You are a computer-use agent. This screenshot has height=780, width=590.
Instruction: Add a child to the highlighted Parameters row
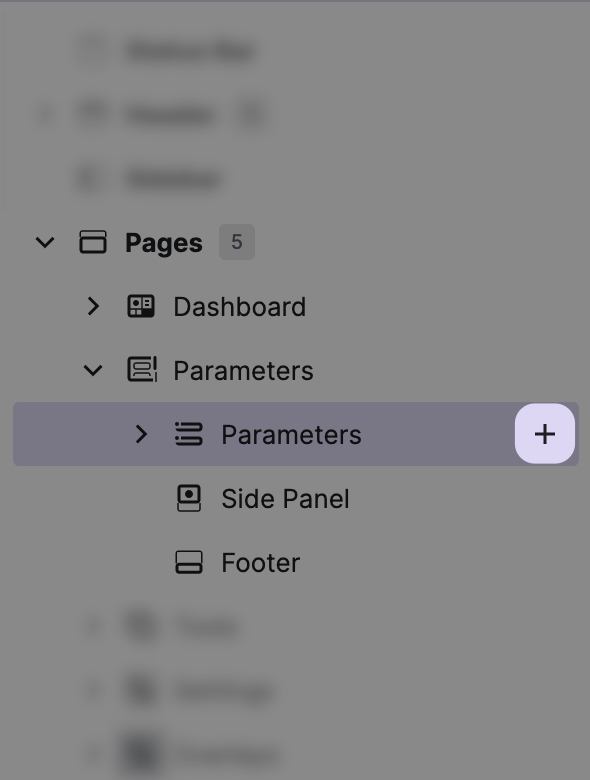click(545, 434)
